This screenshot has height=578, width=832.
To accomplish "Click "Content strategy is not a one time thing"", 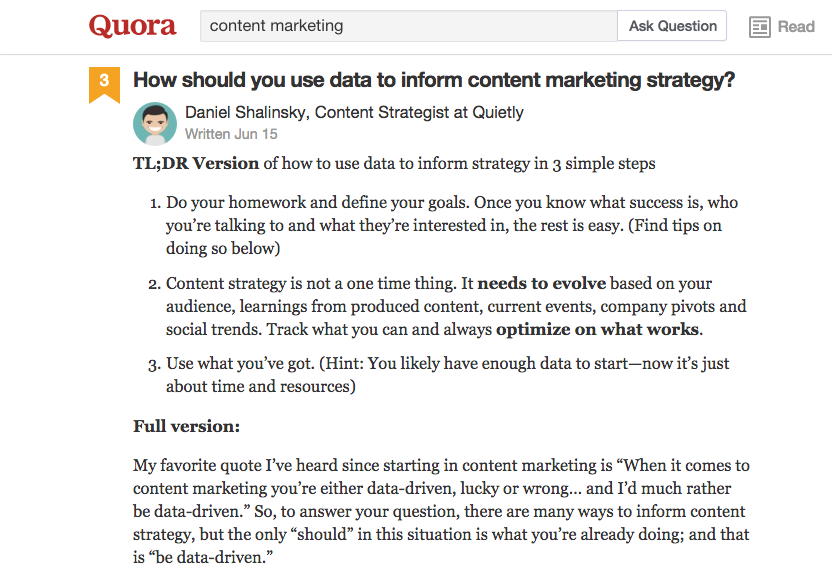I will pyautogui.click(x=317, y=283).
